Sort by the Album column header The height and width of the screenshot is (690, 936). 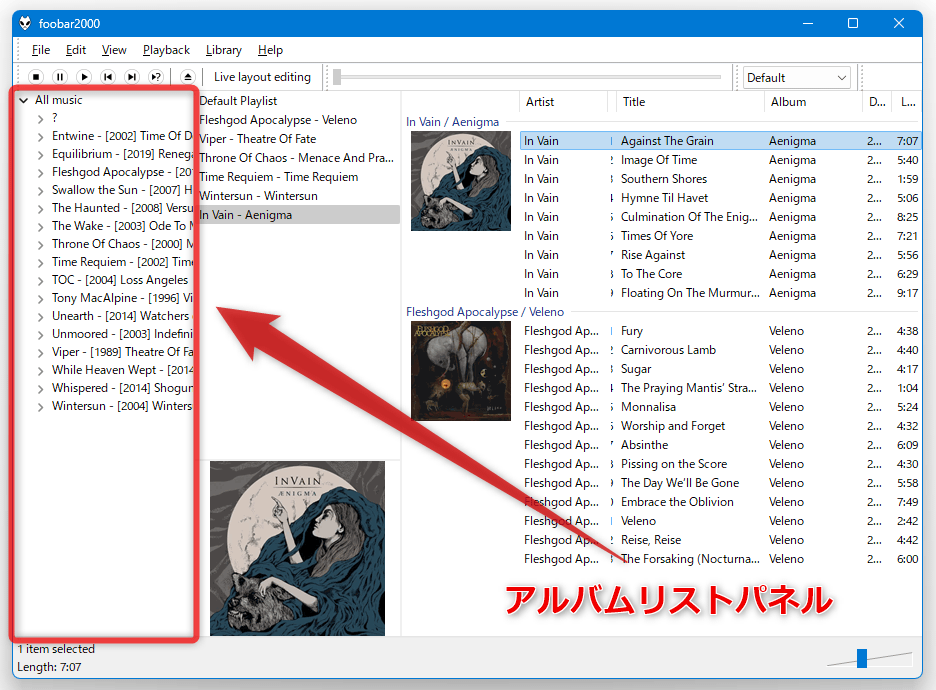(x=813, y=102)
